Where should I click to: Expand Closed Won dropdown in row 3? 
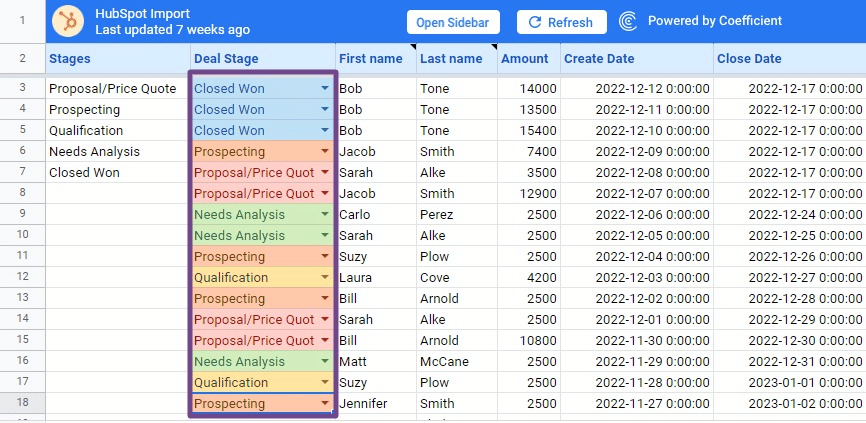pos(325,88)
